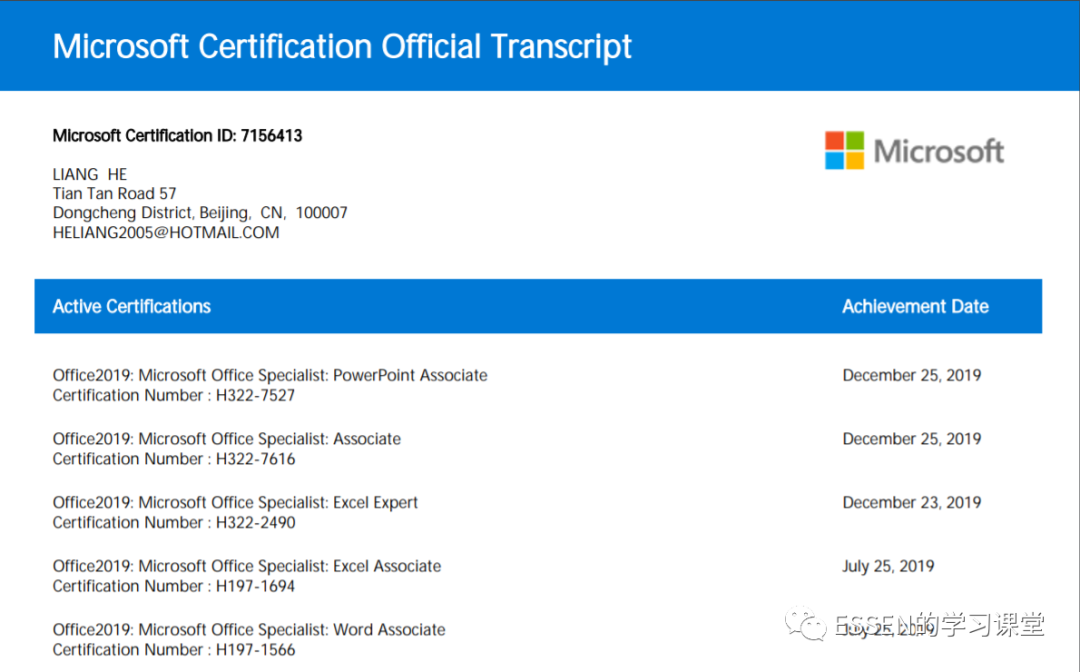Click 'Certification Number : H197-1566'
Screen dimensions: 1080x672
tap(174, 649)
